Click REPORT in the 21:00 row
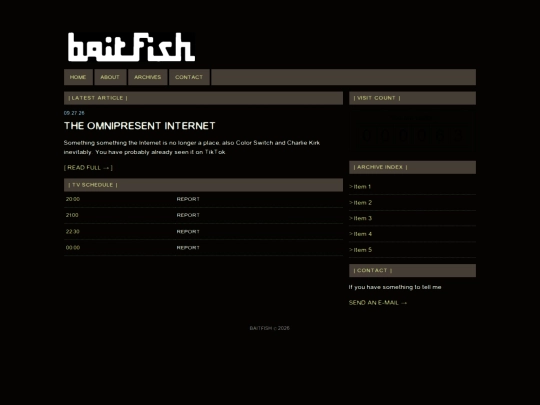The width and height of the screenshot is (540, 405). (188, 215)
